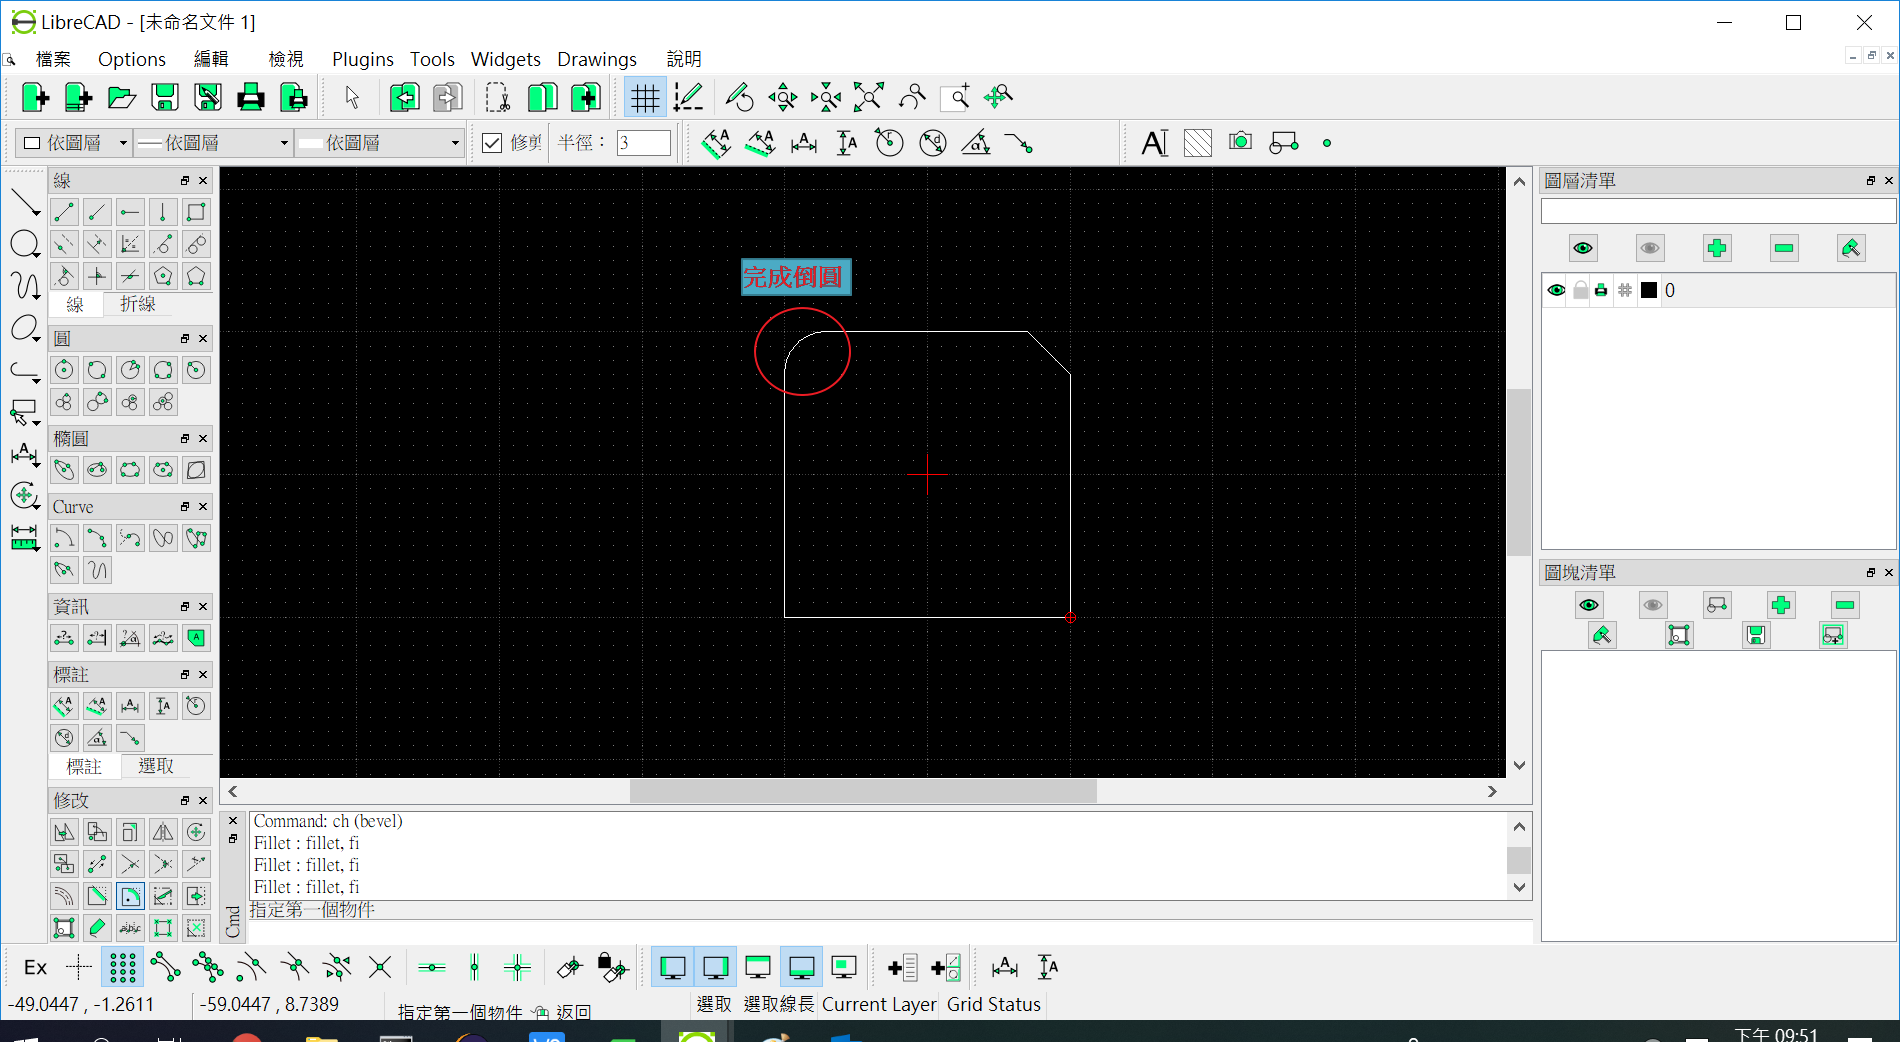This screenshot has width=1900, height=1042.
Task: Toggle the 修剪 trim checkbox
Action: (x=492, y=143)
